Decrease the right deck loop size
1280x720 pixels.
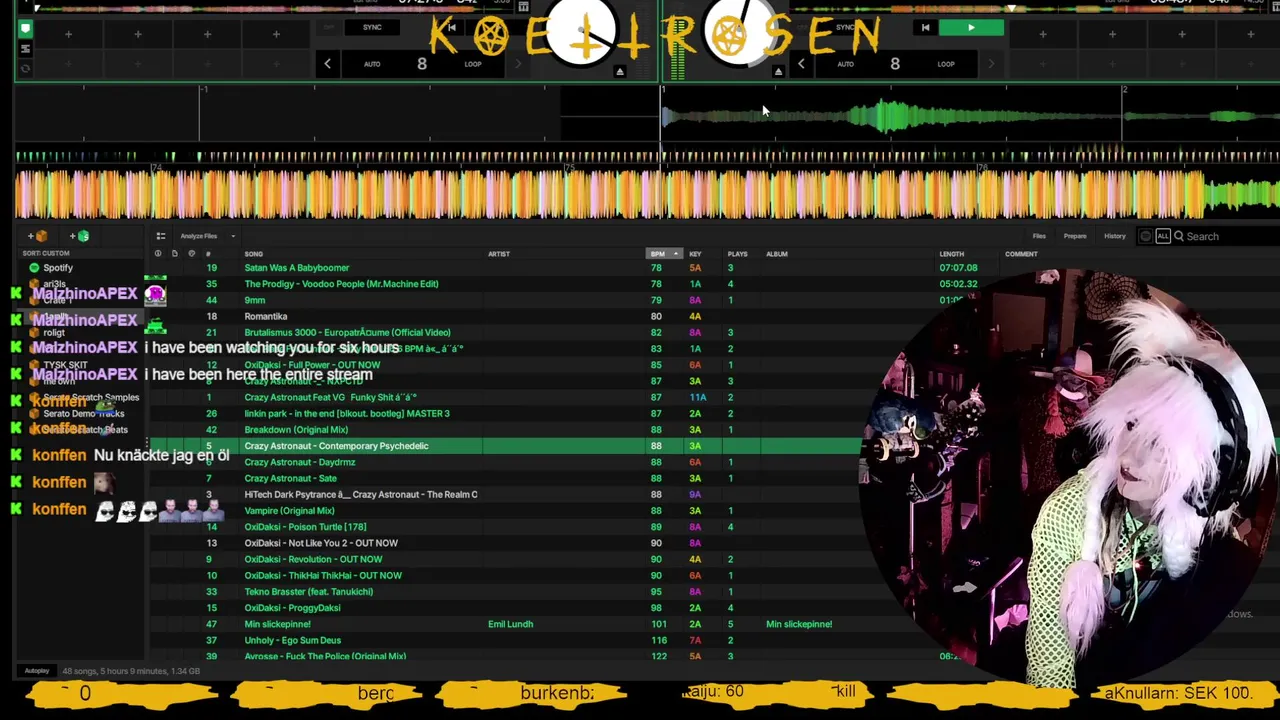(x=801, y=64)
